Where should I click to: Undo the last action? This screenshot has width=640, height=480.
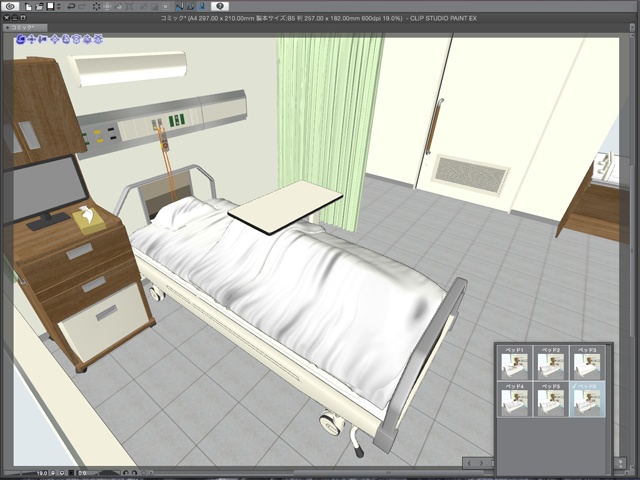(71, 7)
